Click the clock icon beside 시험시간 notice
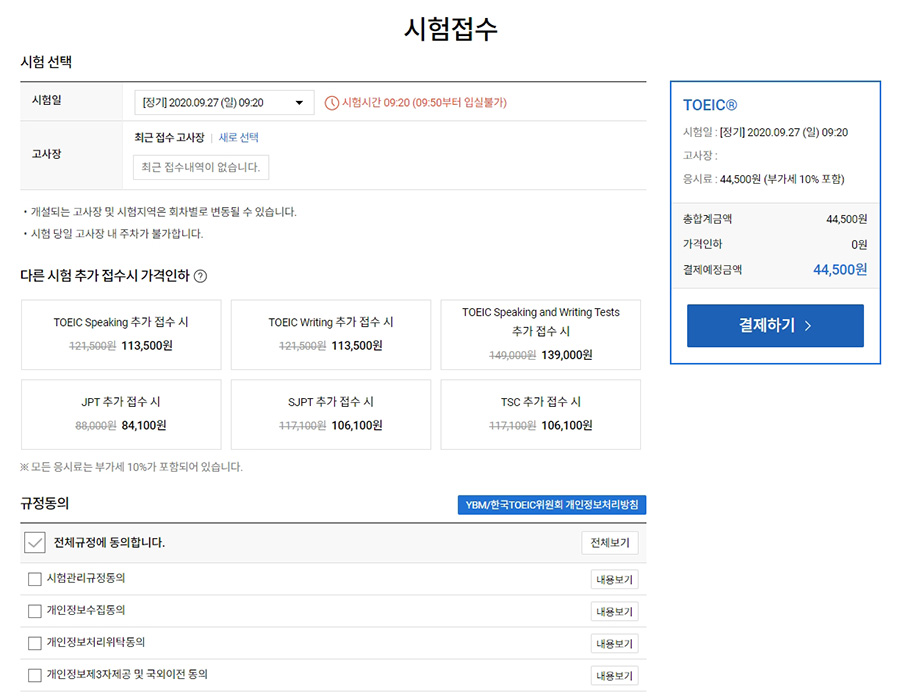900x697 pixels. click(332, 103)
